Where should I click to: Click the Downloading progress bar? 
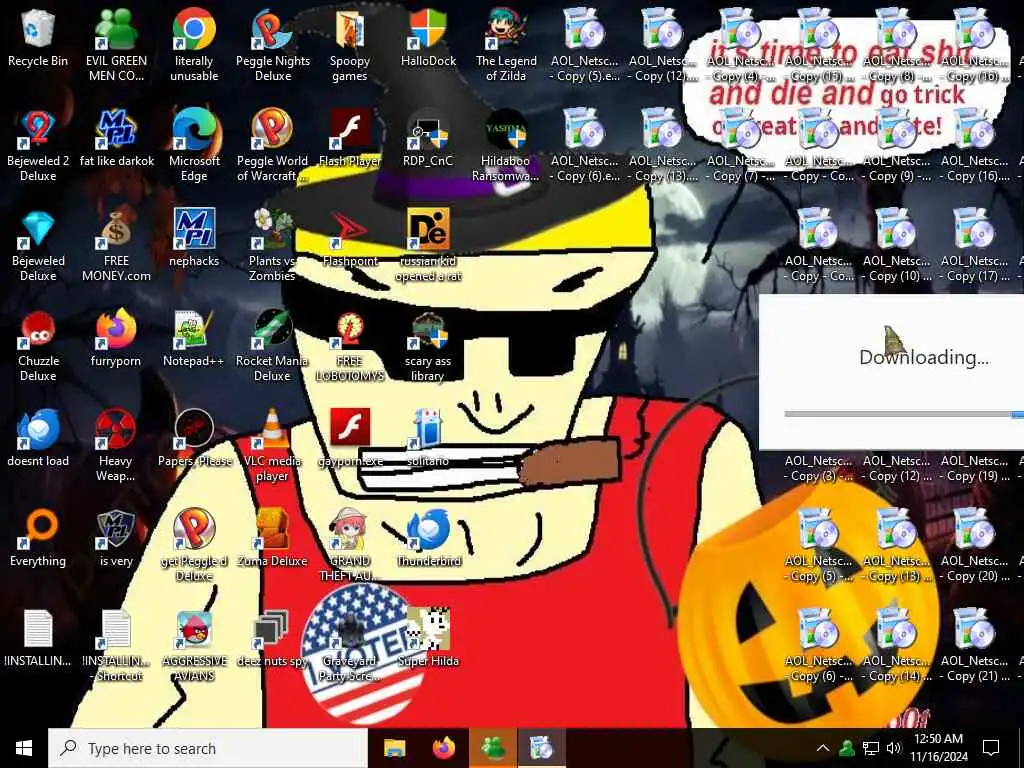coord(904,414)
